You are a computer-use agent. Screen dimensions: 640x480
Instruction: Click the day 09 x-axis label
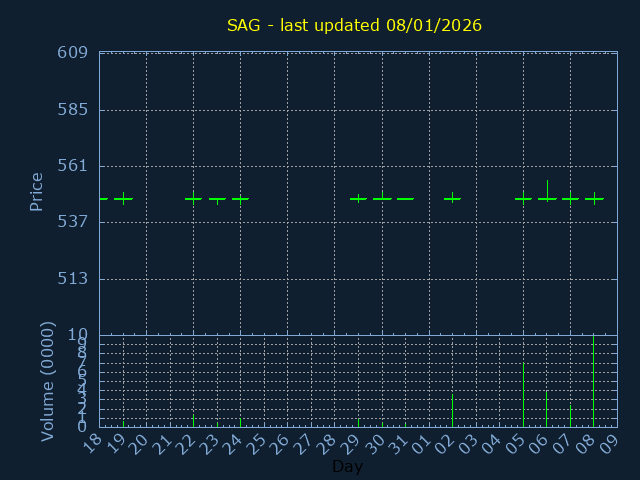click(x=606, y=444)
